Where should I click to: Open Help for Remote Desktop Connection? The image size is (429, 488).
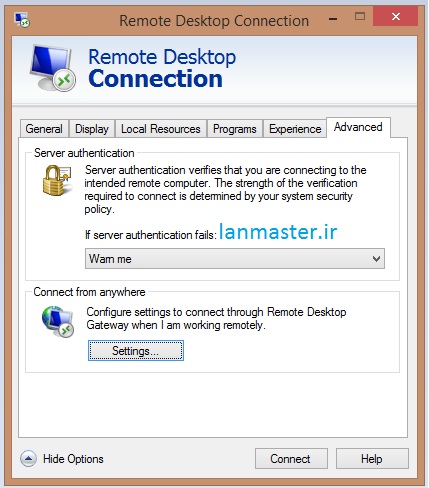click(372, 459)
